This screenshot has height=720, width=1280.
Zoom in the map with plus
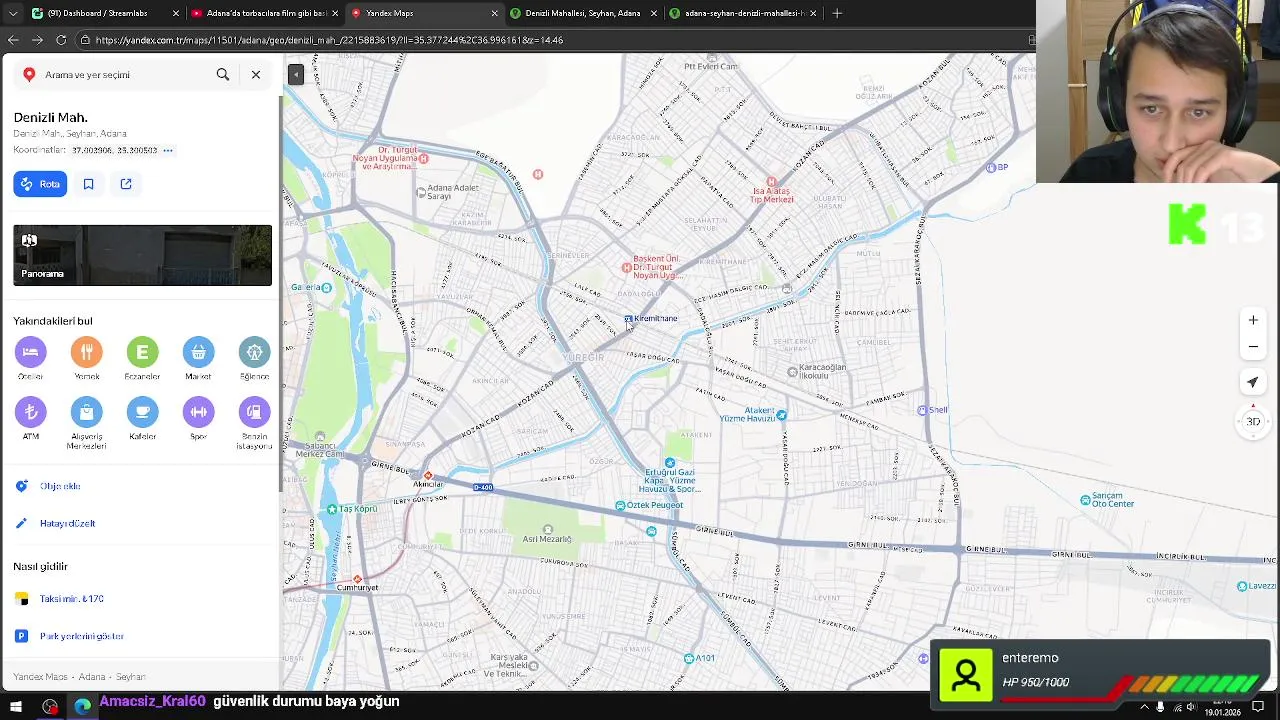pos(1253,320)
